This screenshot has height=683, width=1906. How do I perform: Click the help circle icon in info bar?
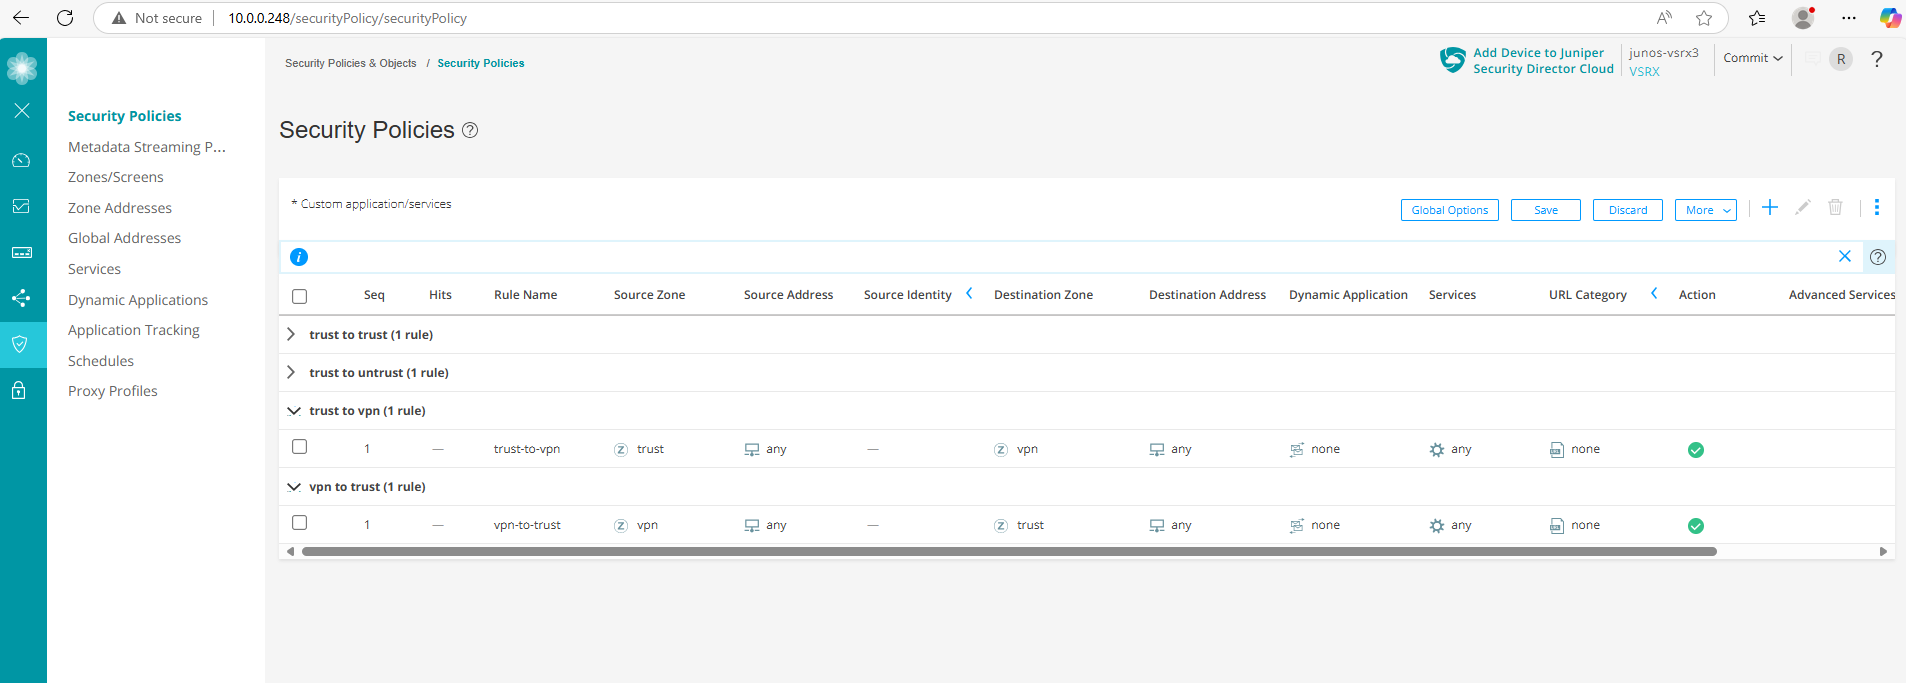point(1878,257)
